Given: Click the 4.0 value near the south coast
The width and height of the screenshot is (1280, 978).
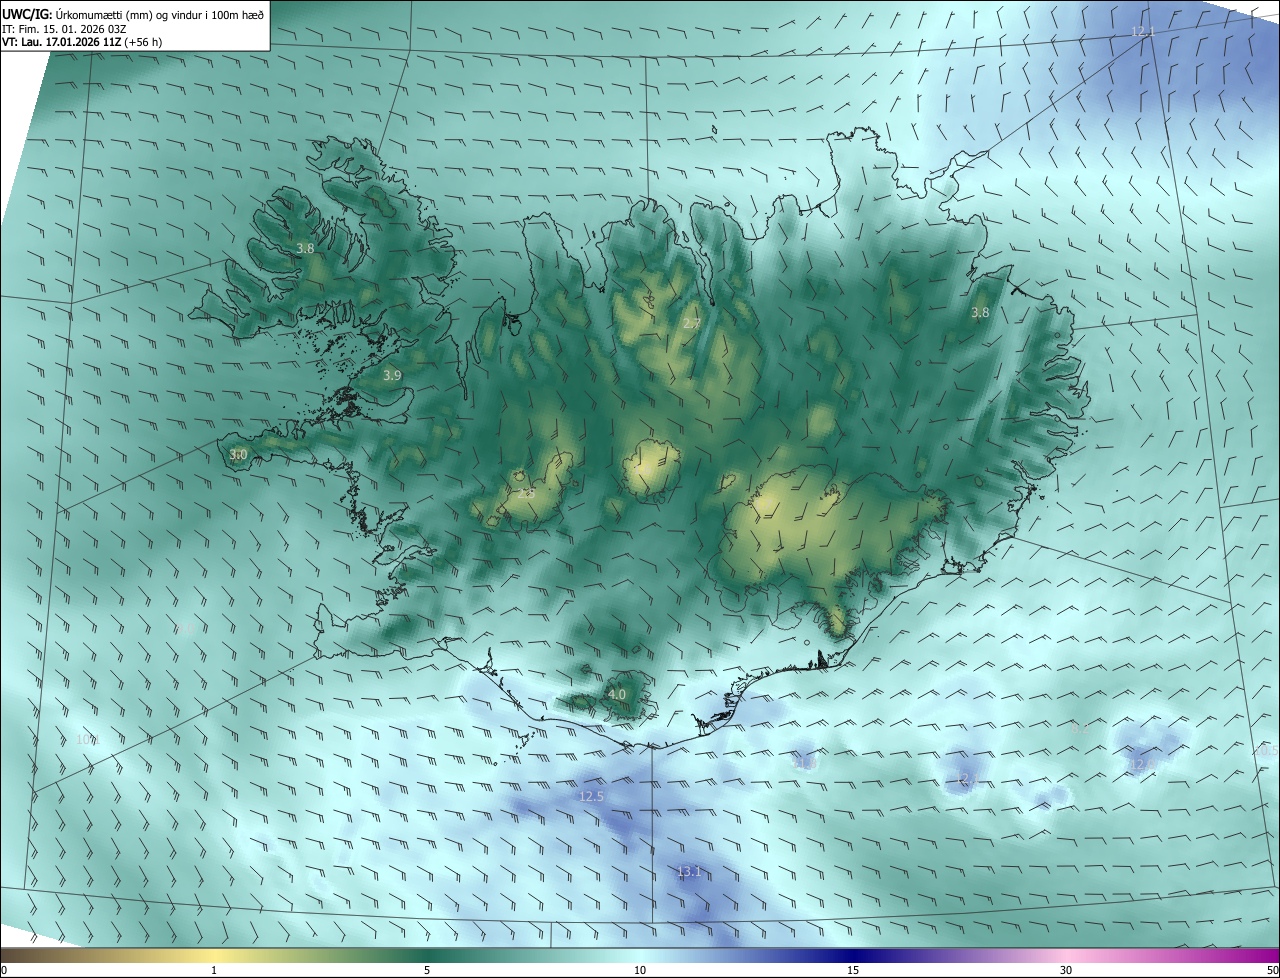Looking at the screenshot, I should 617,694.
